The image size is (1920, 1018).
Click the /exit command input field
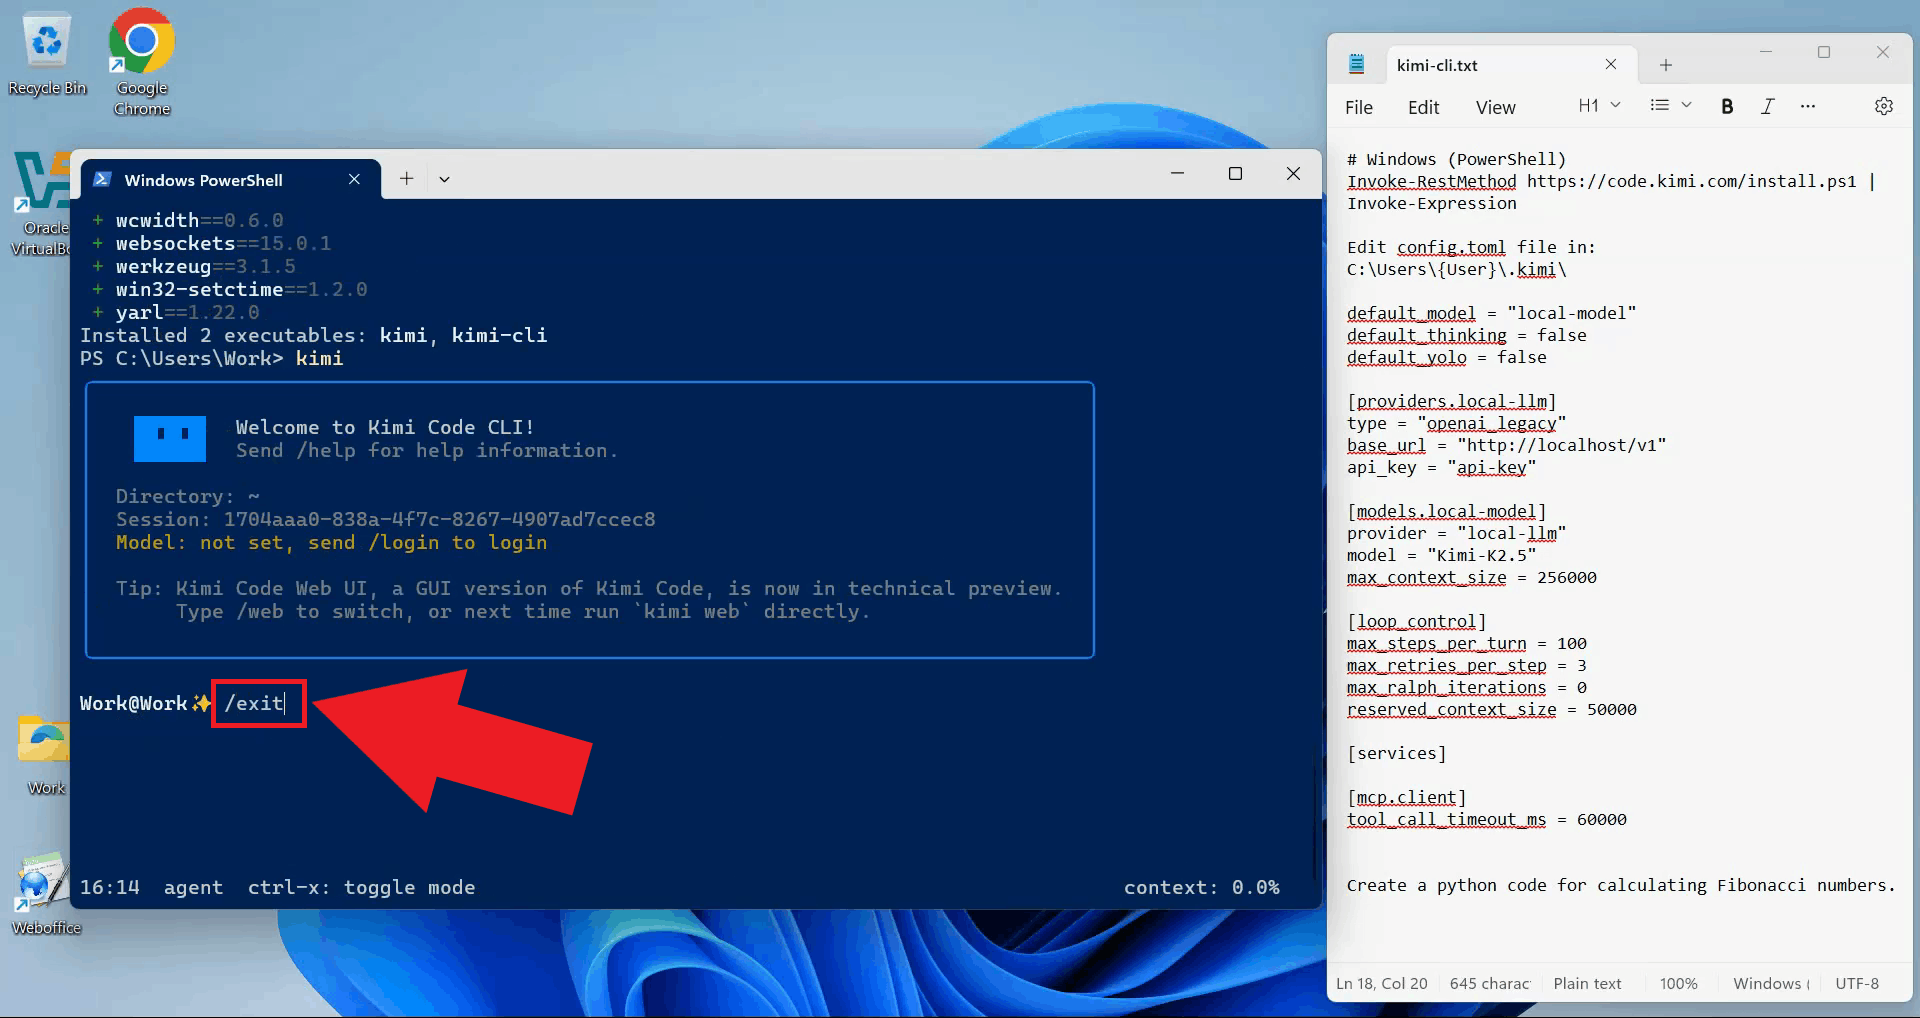click(258, 703)
